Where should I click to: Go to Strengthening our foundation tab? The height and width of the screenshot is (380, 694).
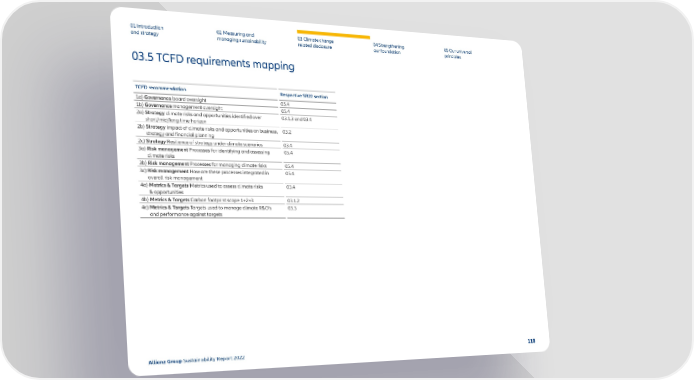(388, 48)
